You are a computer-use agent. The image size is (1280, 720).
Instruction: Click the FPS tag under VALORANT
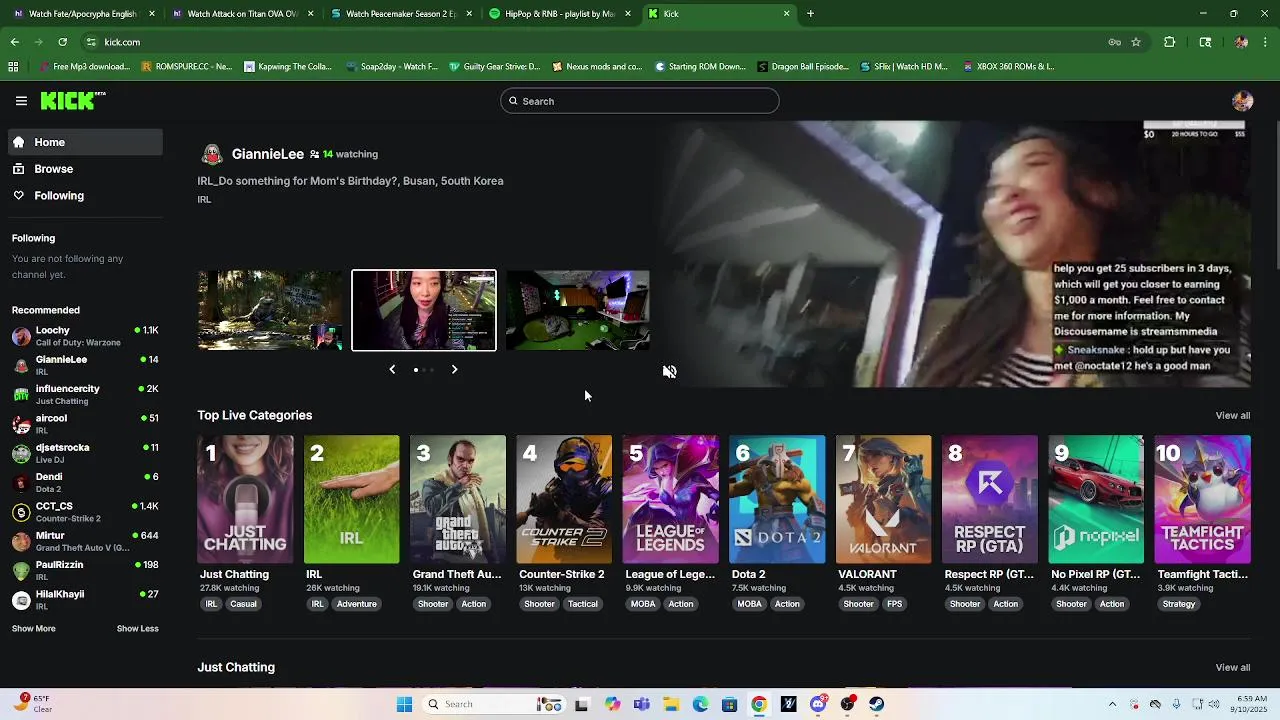894,604
